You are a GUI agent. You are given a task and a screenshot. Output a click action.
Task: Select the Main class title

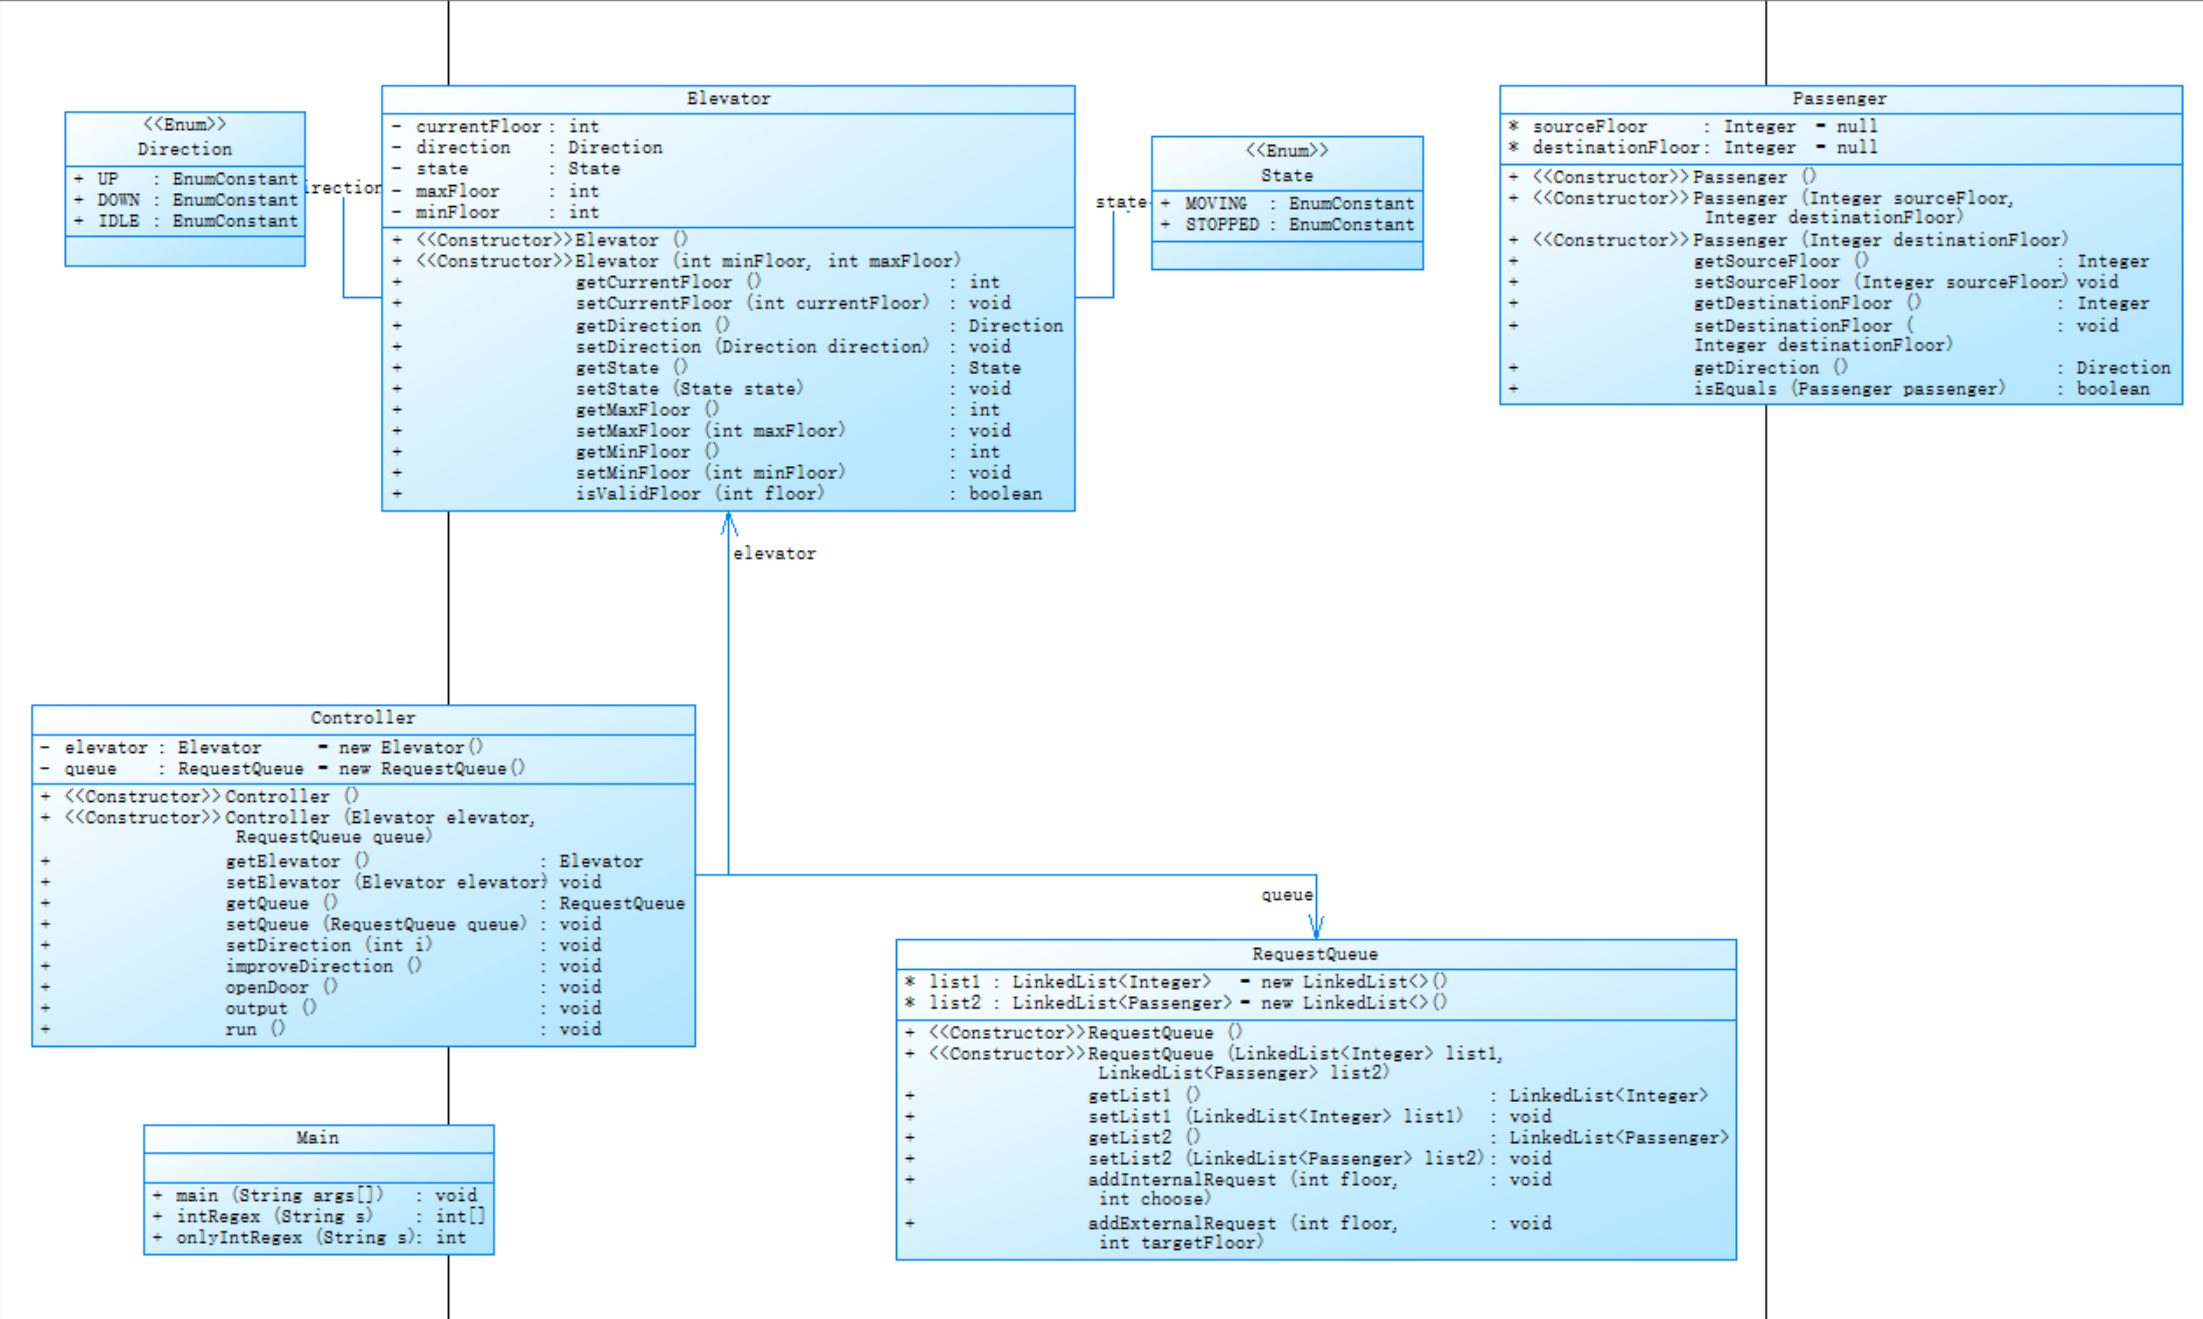[x=317, y=1138]
